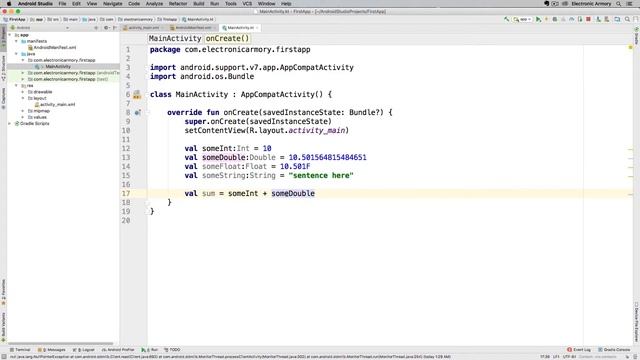
Task: Open the Build menu
Action: 199,4
